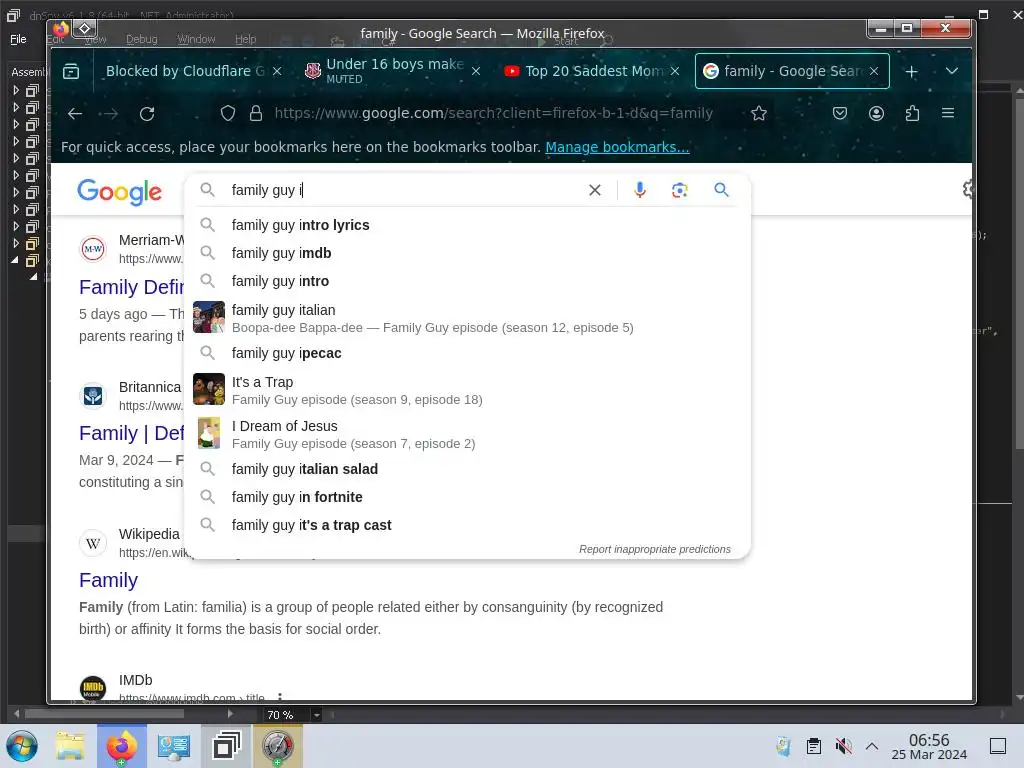Start voice search with microphone icon
Screen dimensions: 1024x768
pyautogui.click(x=640, y=190)
